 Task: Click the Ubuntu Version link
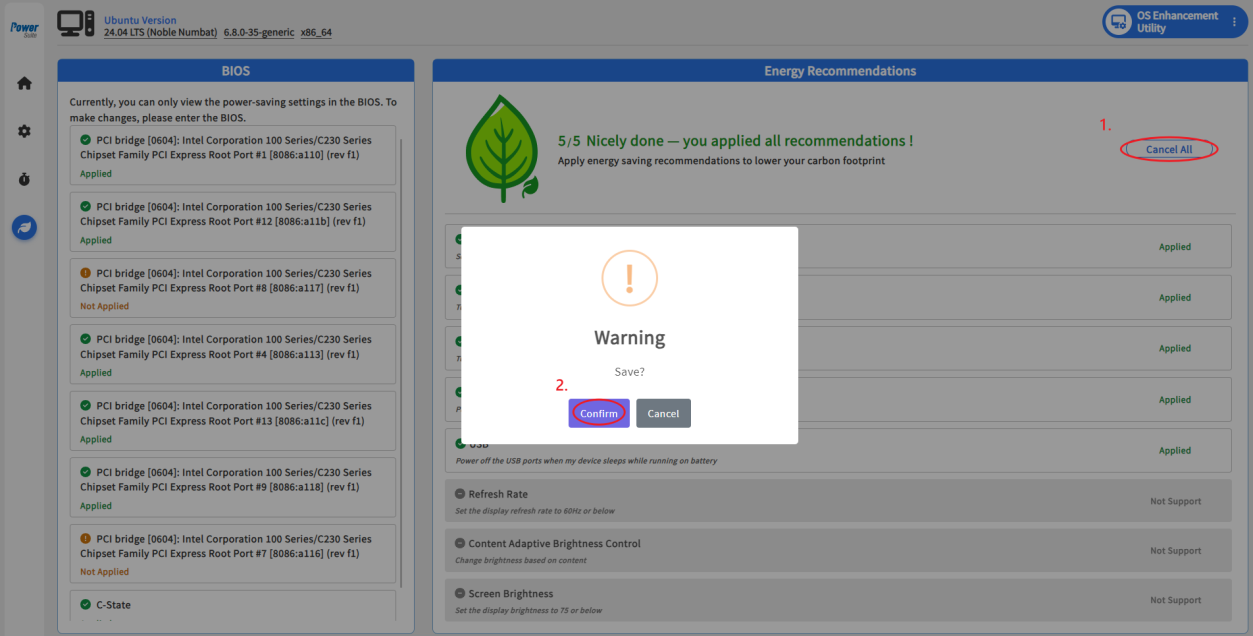pyautogui.click(x=140, y=20)
